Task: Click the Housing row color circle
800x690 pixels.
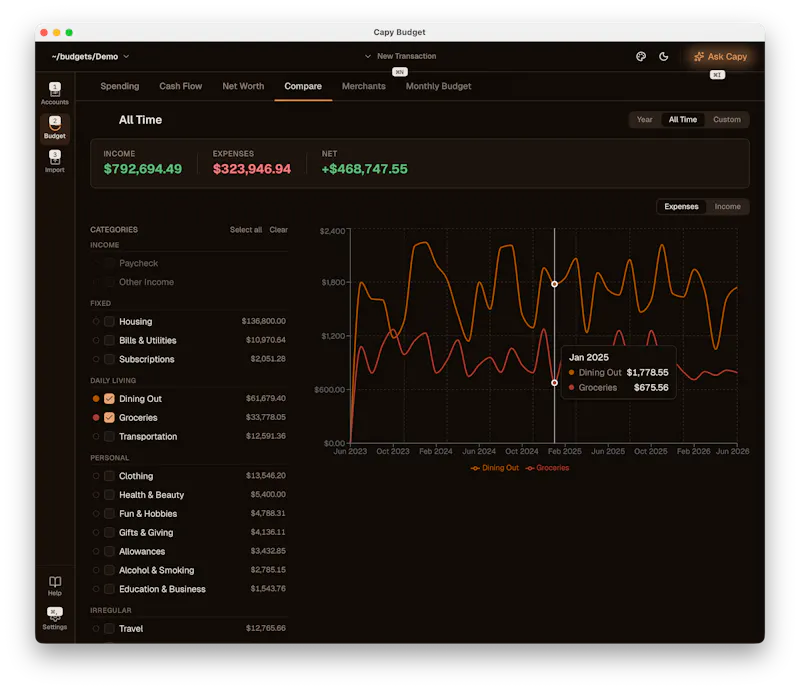Action: coord(96,322)
